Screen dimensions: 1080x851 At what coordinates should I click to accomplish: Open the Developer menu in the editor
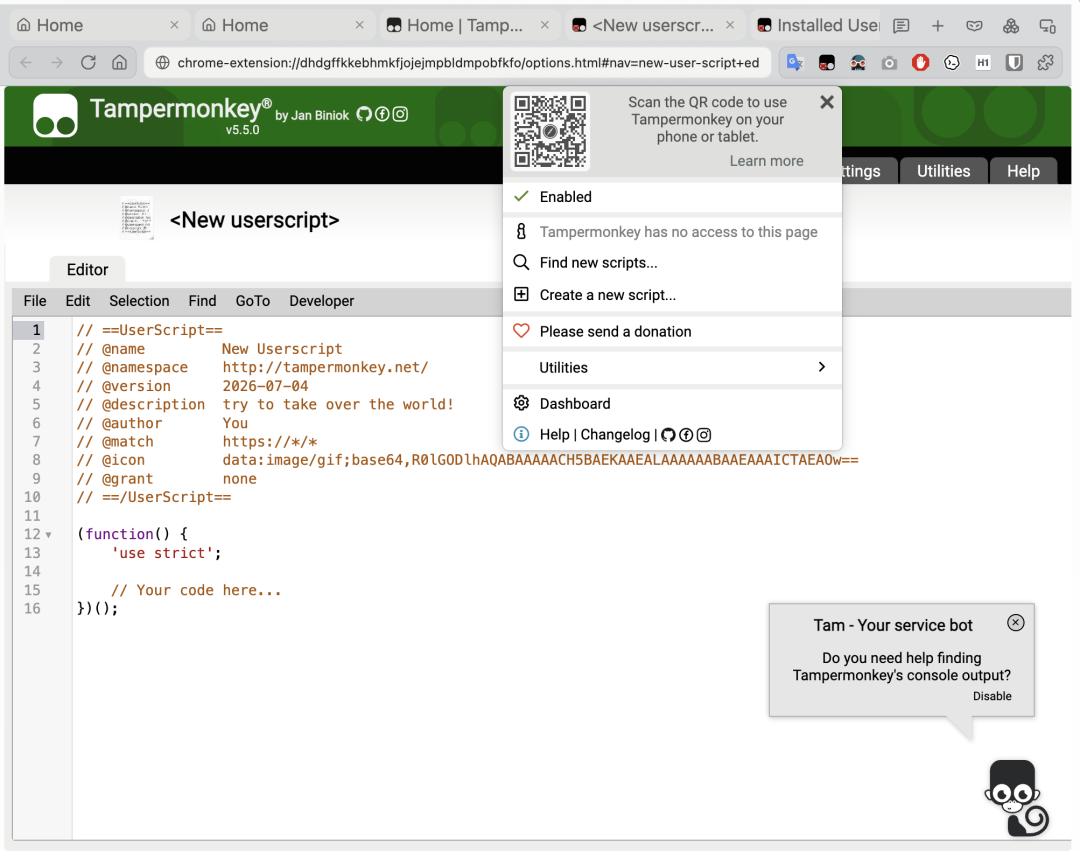322,301
